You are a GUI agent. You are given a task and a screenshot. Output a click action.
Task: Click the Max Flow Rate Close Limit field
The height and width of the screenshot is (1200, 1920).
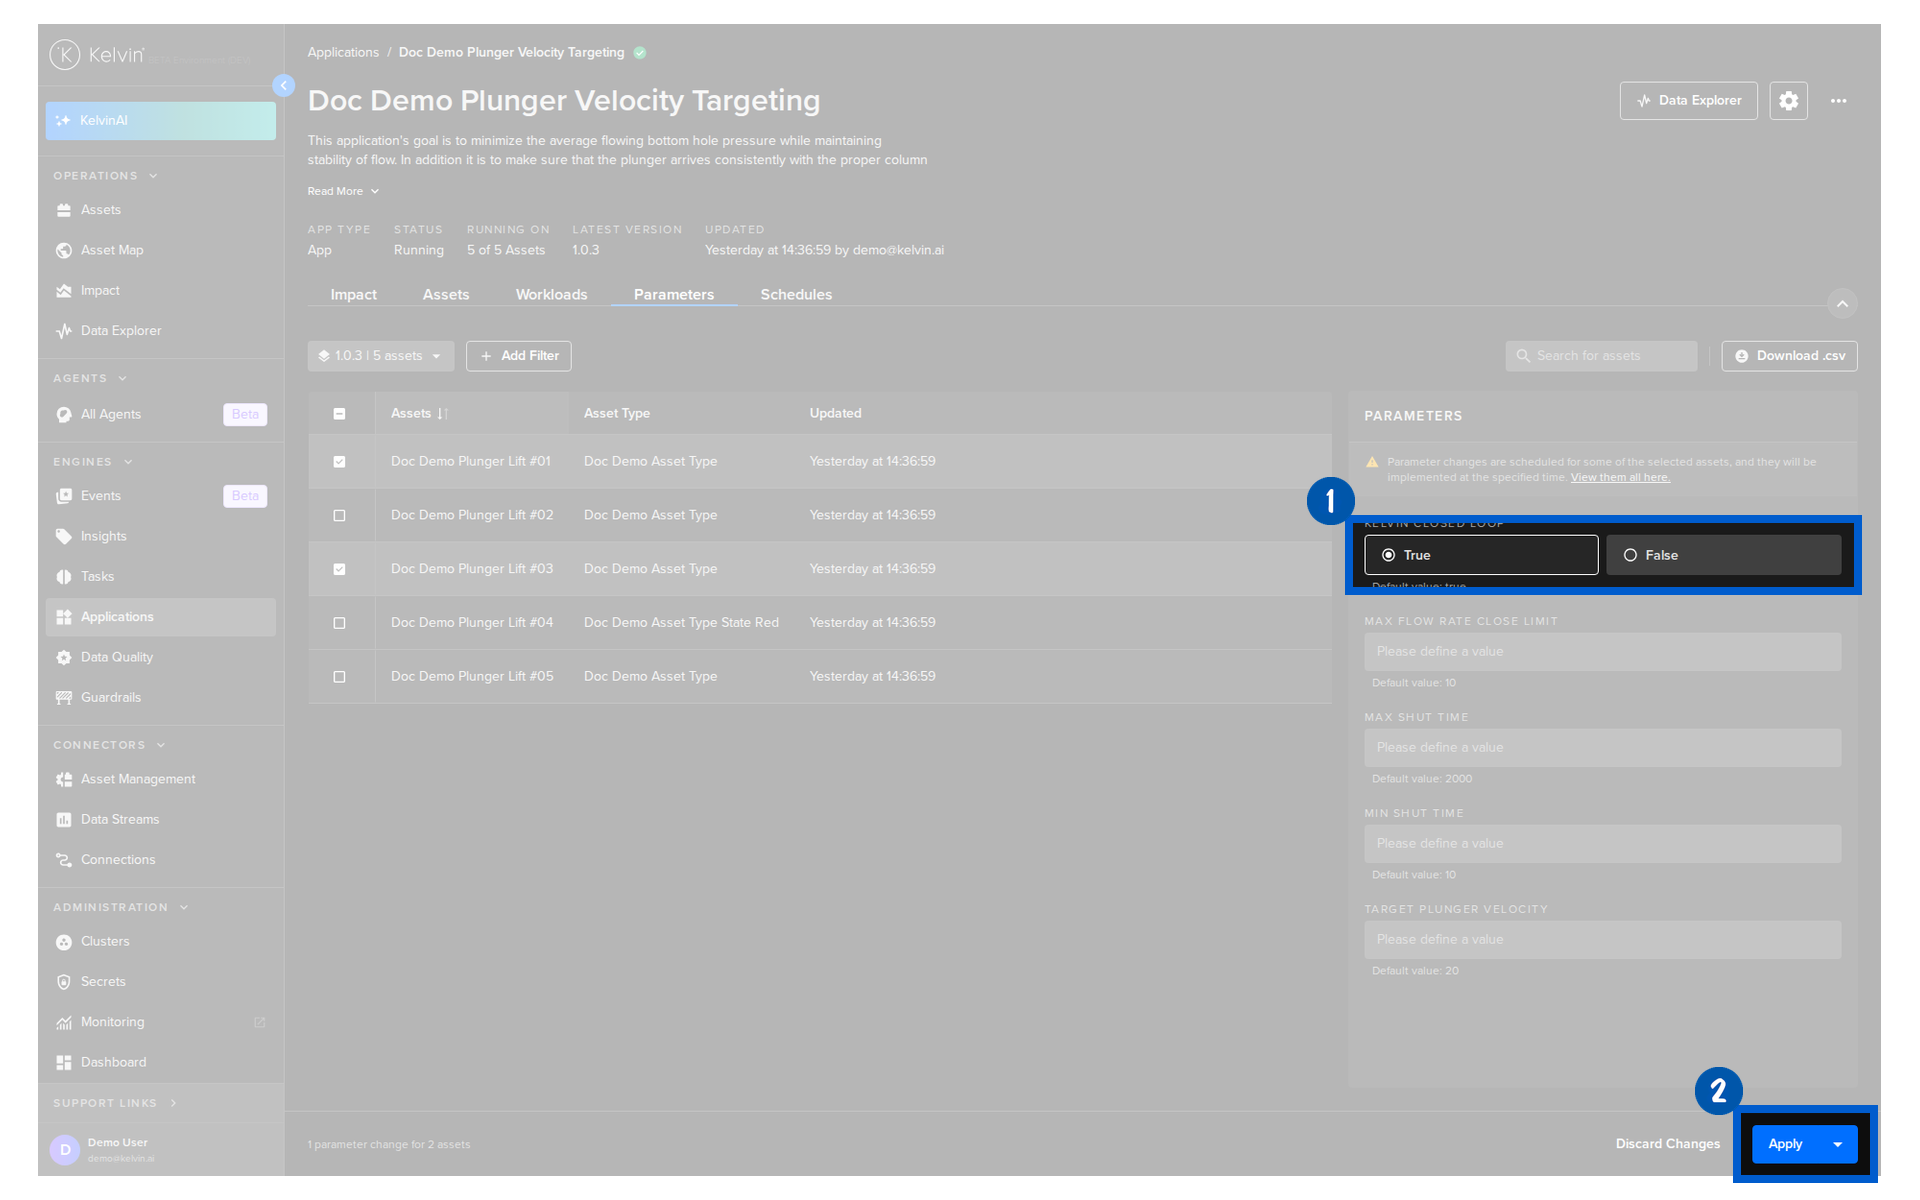pos(1602,652)
